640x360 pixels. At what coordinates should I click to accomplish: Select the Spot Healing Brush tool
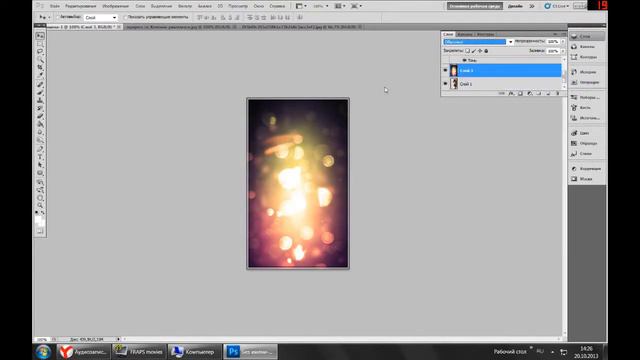[40, 84]
